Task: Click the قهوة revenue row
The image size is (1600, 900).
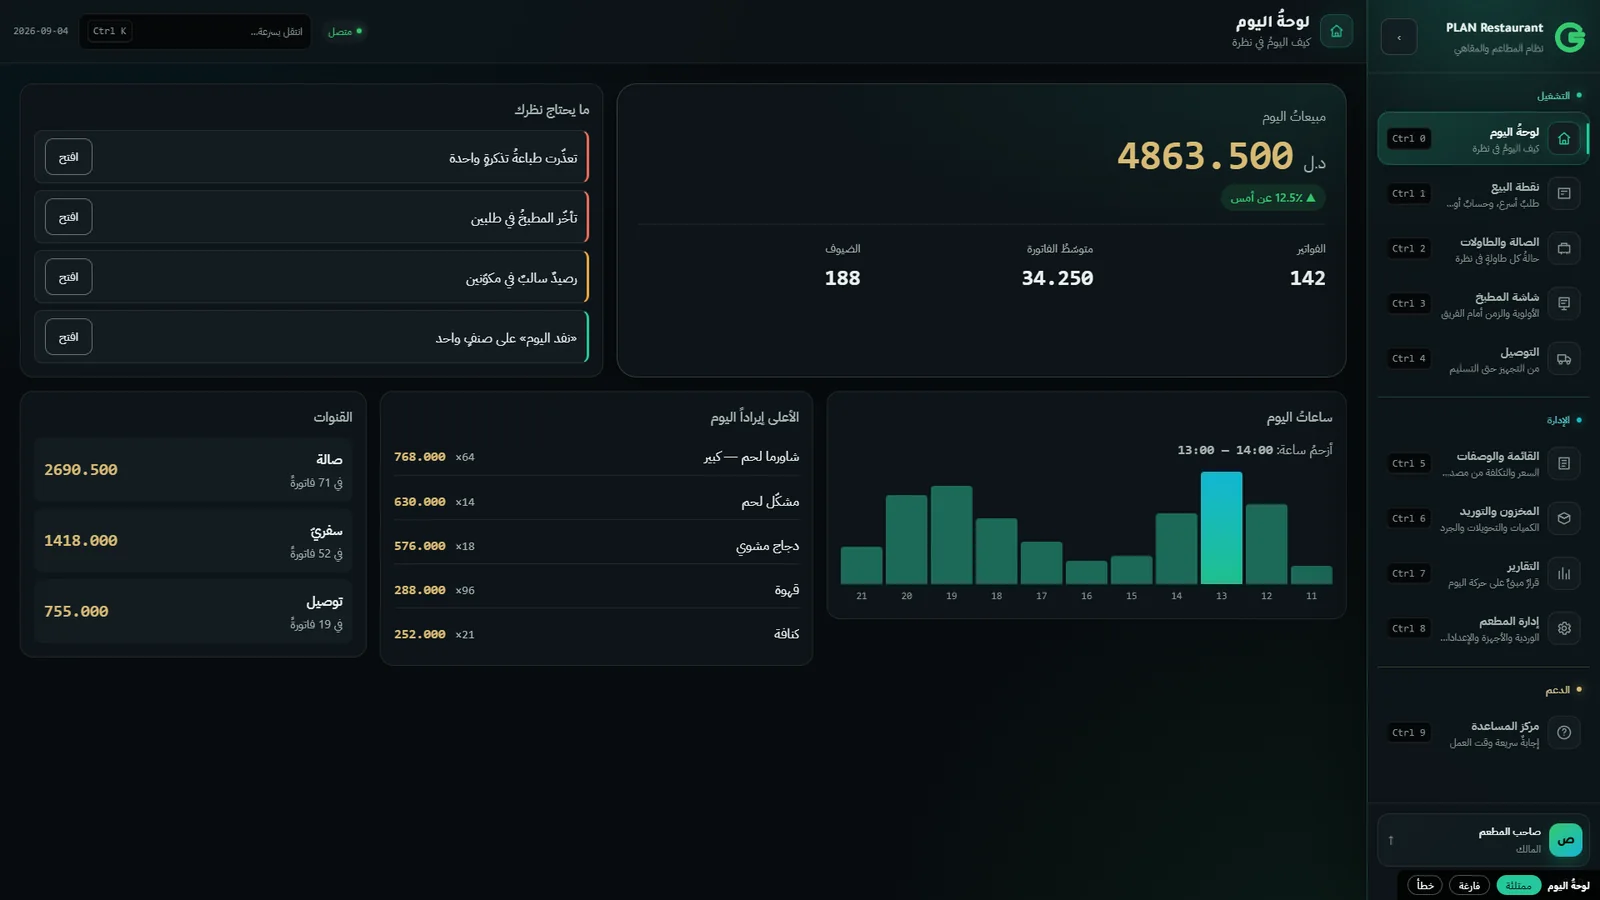Action: (596, 590)
